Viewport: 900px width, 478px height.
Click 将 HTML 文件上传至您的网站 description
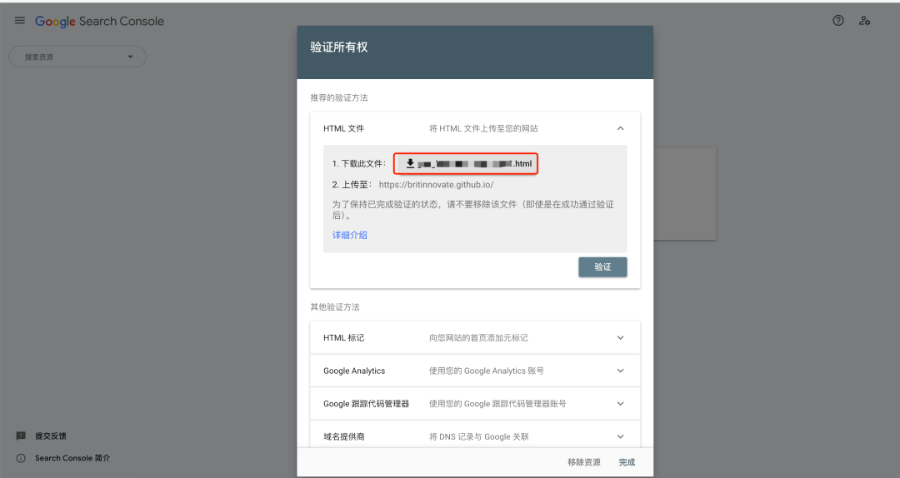(x=483, y=129)
